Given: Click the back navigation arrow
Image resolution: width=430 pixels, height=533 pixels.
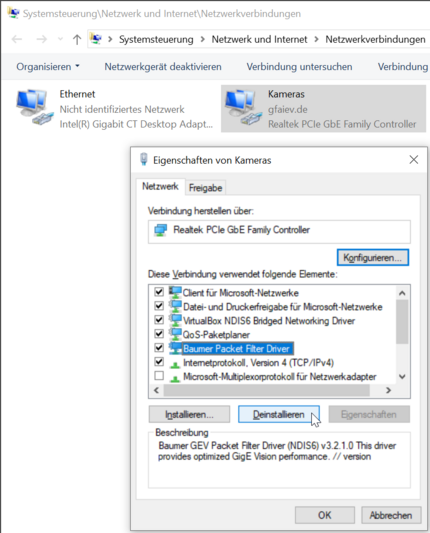Looking at the screenshot, I should (17, 39).
